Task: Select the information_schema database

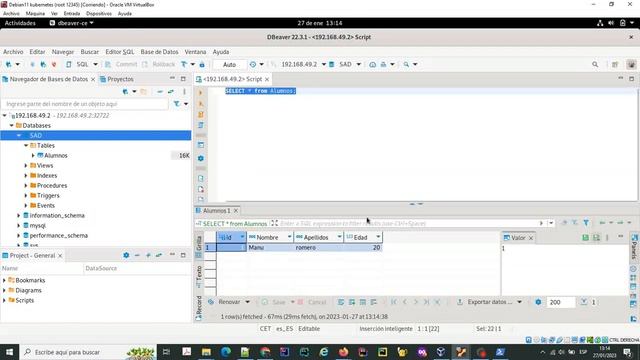Action: [57, 216]
